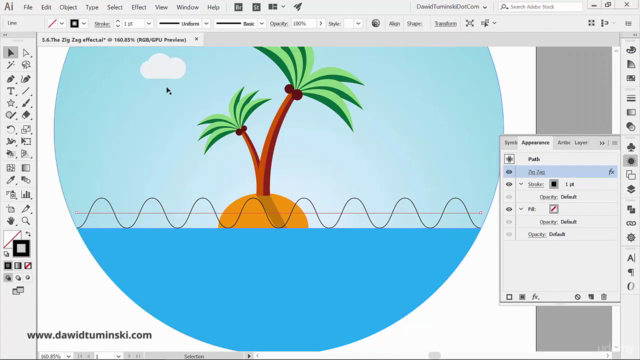
Task: Select the Hand tool
Action: click(11, 221)
